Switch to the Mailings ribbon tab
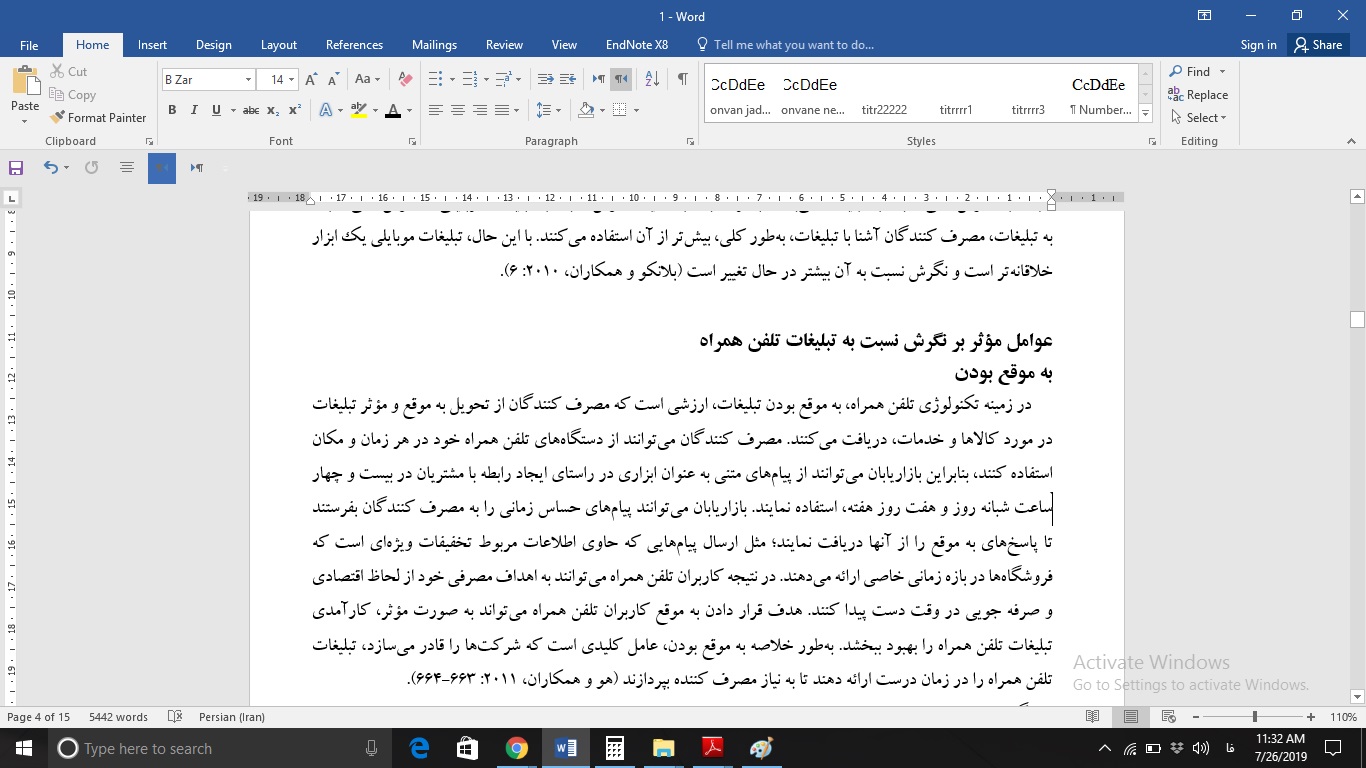Viewport: 1366px width, 768px height. click(434, 44)
